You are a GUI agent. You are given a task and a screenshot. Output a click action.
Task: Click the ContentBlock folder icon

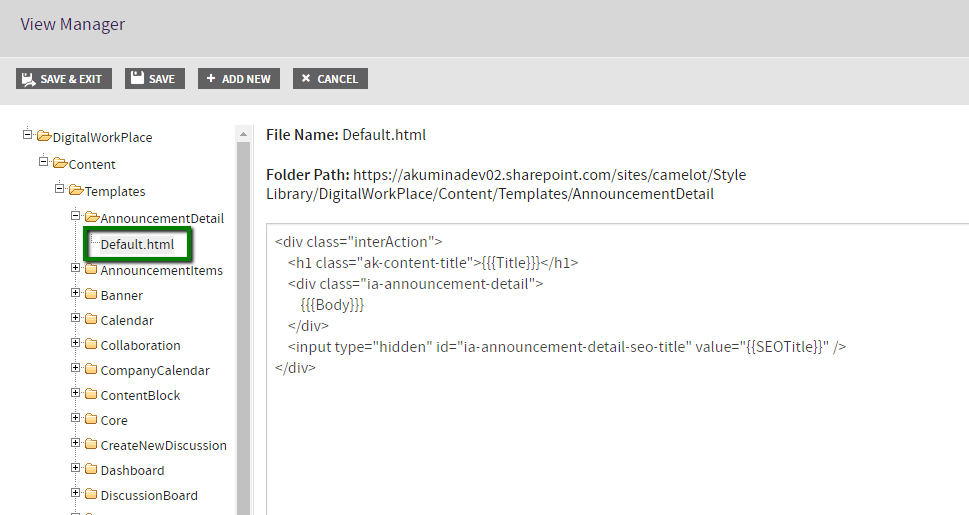pyautogui.click(x=91, y=395)
